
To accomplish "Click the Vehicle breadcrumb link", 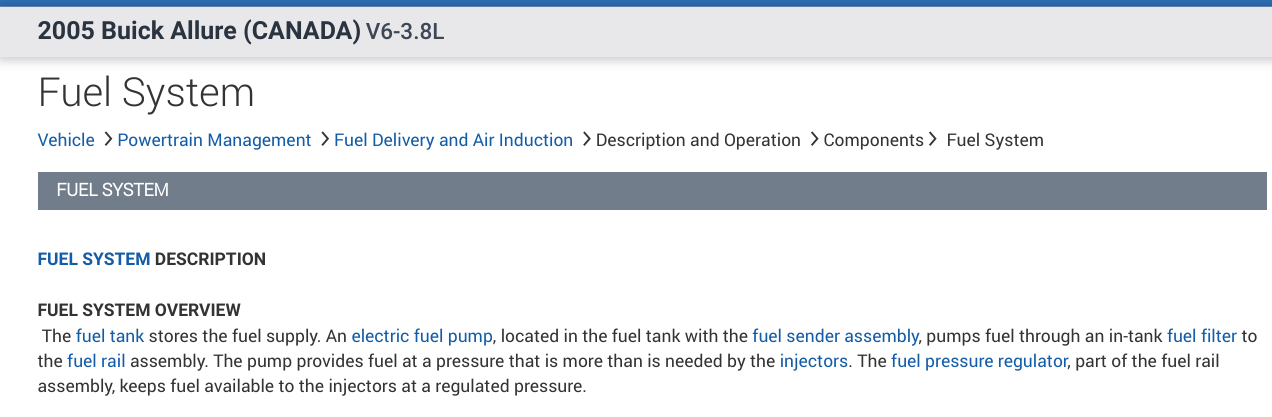I will (x=66, y=140).
